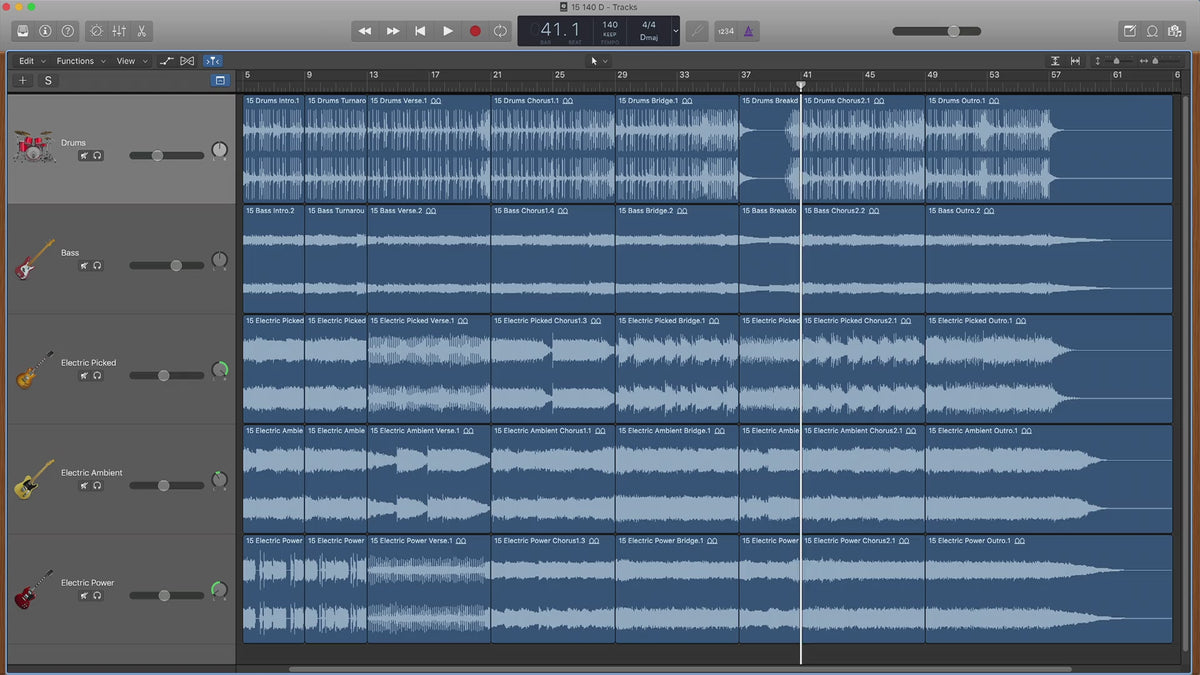
Task: Click the Record button
Action: [475, 31]
